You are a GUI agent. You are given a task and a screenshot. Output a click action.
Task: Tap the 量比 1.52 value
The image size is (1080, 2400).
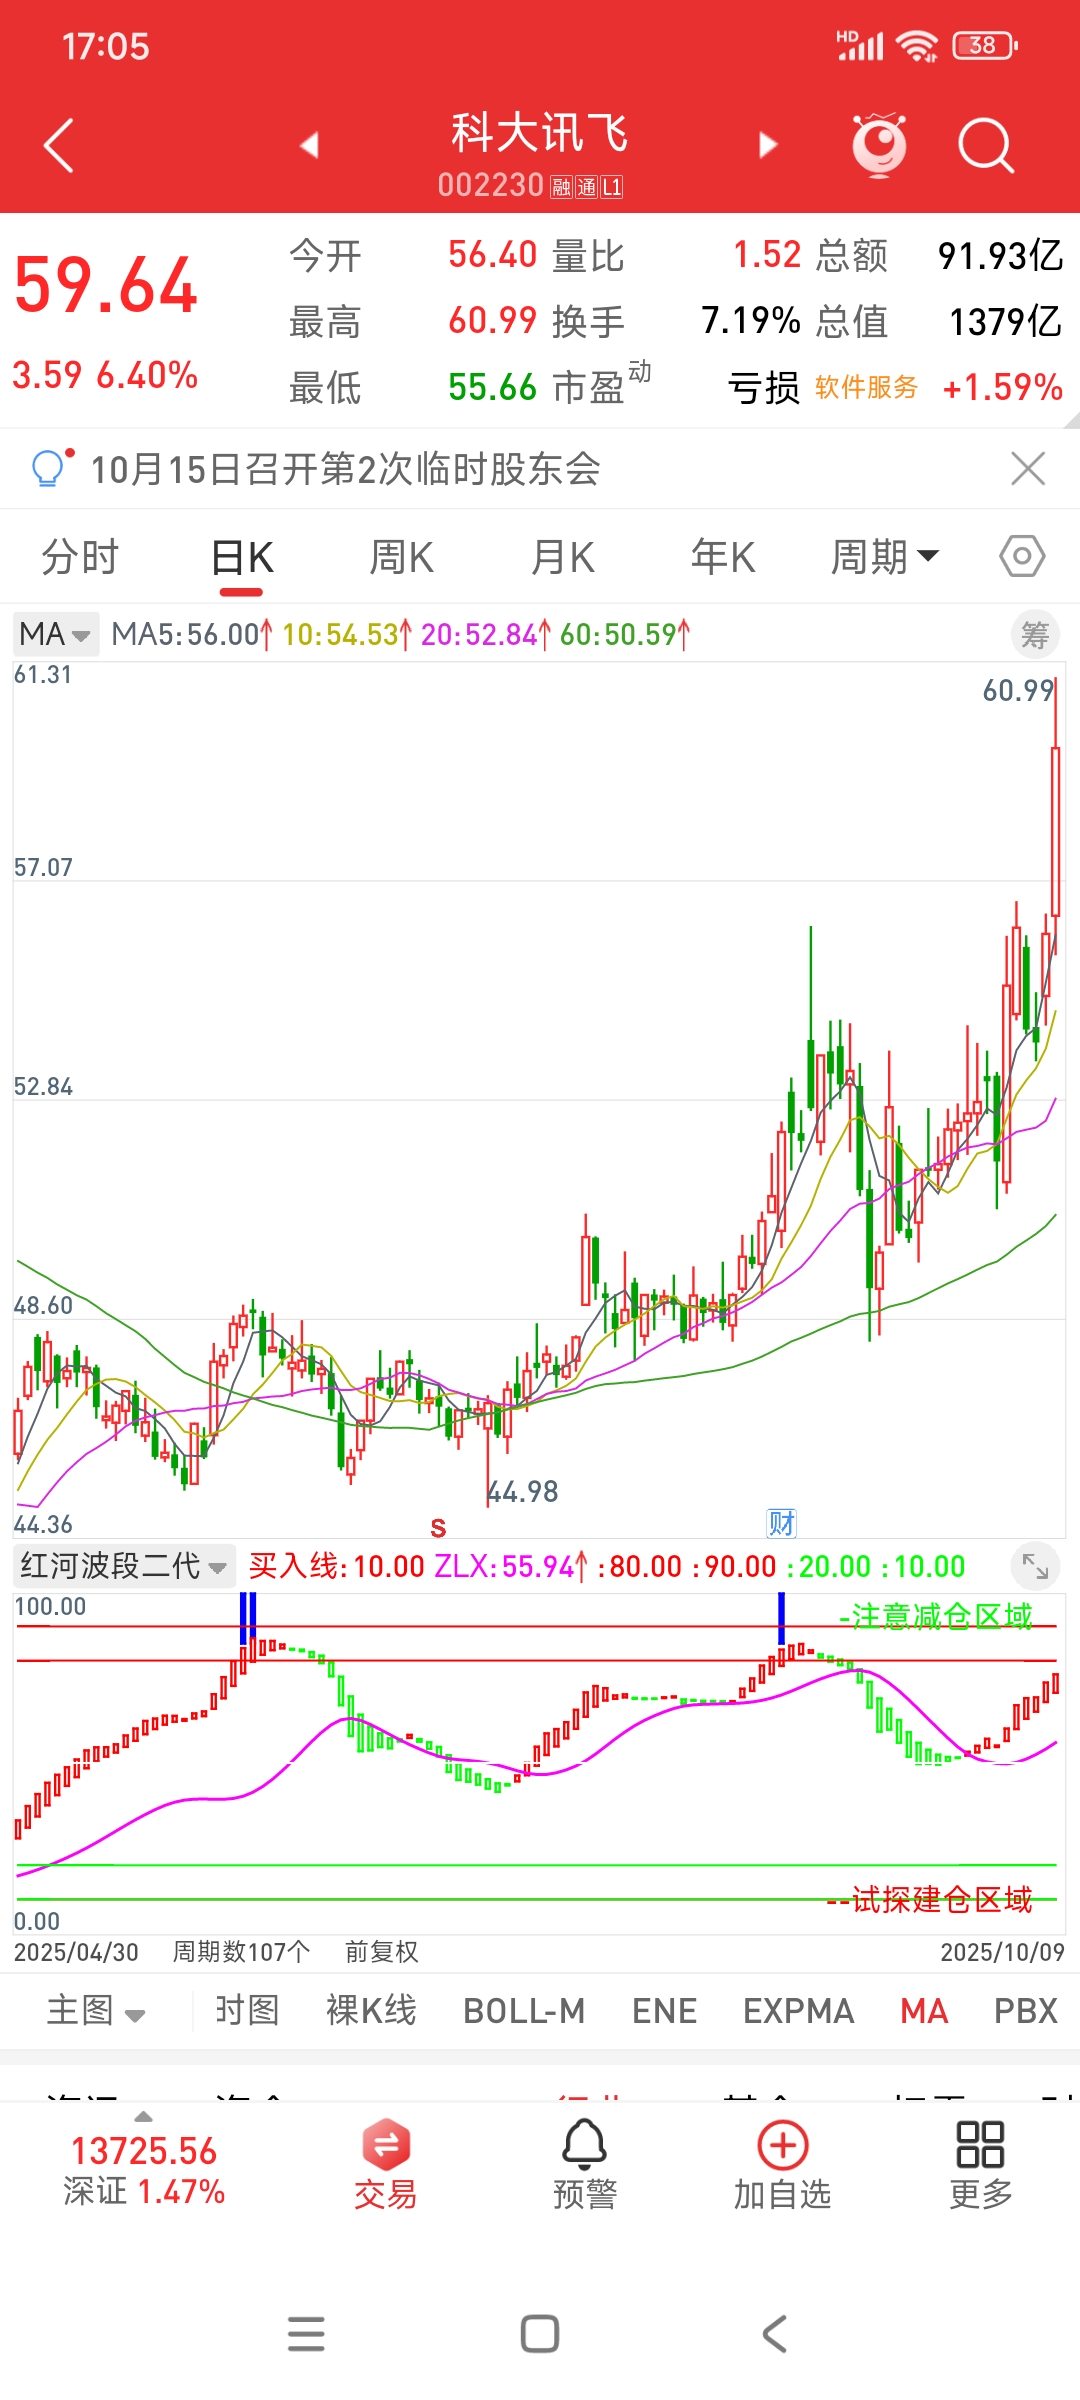tap(767, 255)
